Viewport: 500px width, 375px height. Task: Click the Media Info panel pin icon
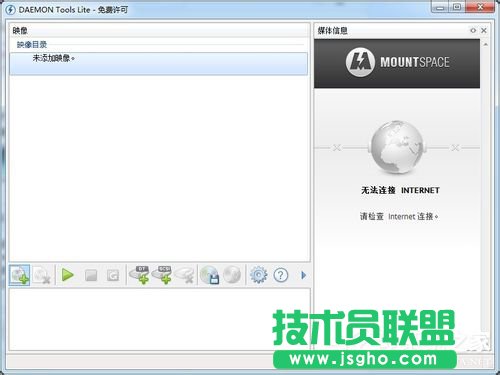tap(473, 30)
